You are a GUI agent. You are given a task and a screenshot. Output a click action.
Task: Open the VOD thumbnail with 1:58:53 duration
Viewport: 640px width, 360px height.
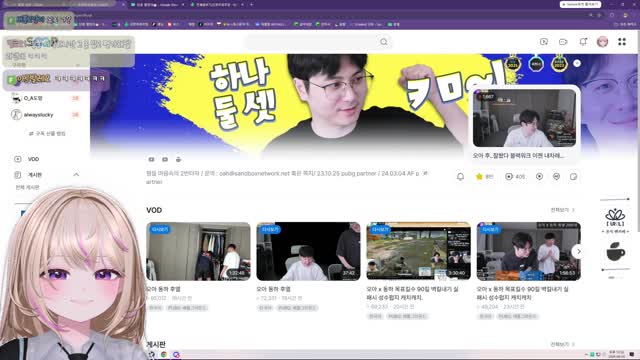click(x=529, y=251)
